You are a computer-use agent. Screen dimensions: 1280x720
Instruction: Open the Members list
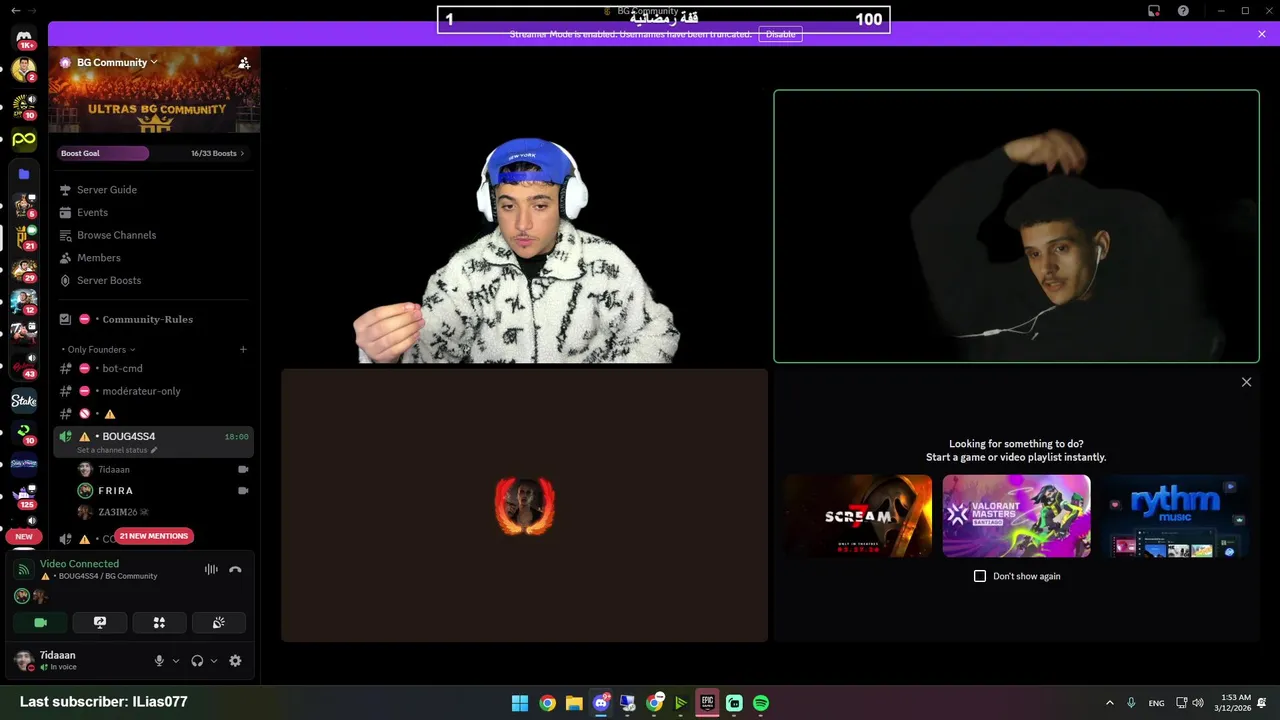(98, 258)
